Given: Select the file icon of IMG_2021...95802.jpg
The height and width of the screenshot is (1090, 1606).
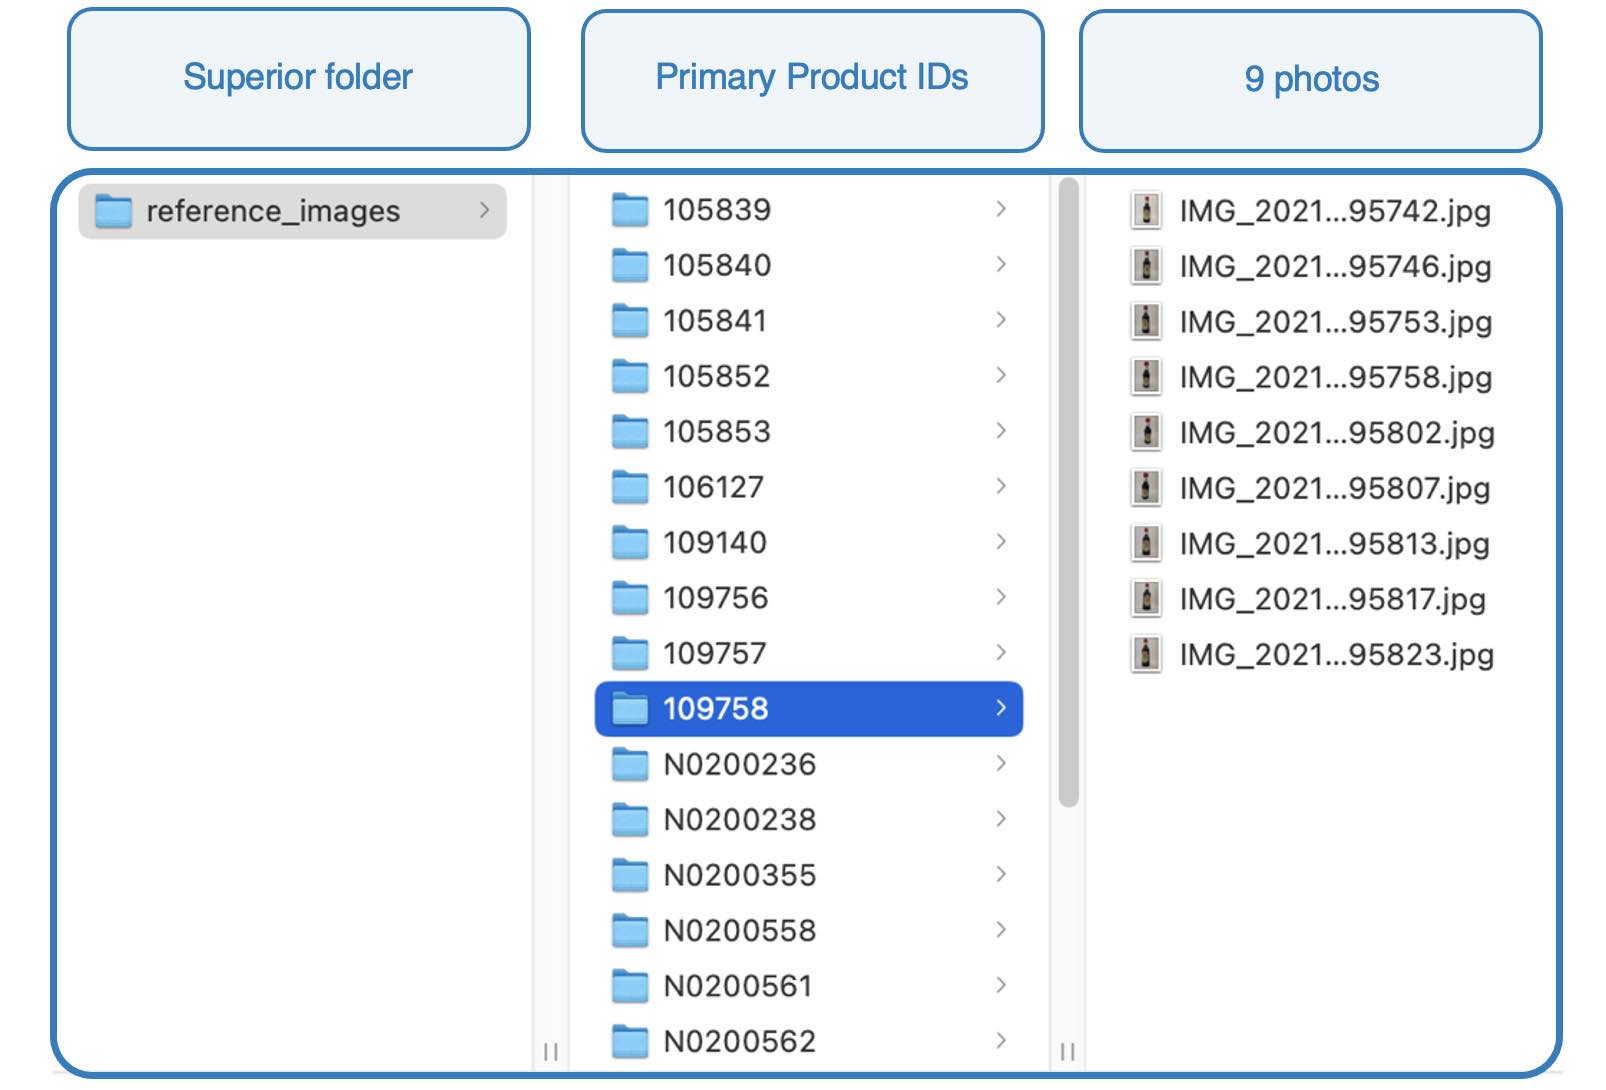Looking at the screenshot, I should pyautogui.click(x=1146, y=433).
